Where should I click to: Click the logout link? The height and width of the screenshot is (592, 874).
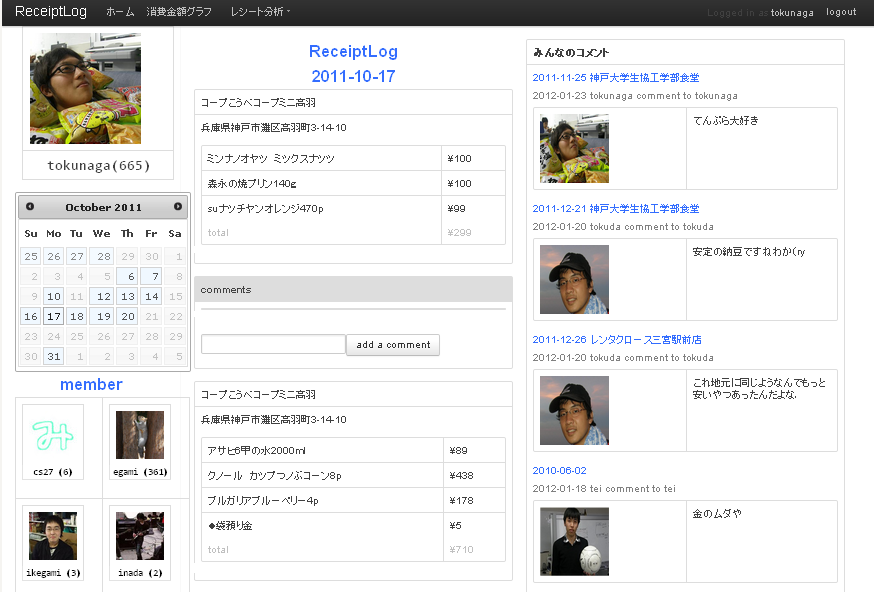pos(841,12)
